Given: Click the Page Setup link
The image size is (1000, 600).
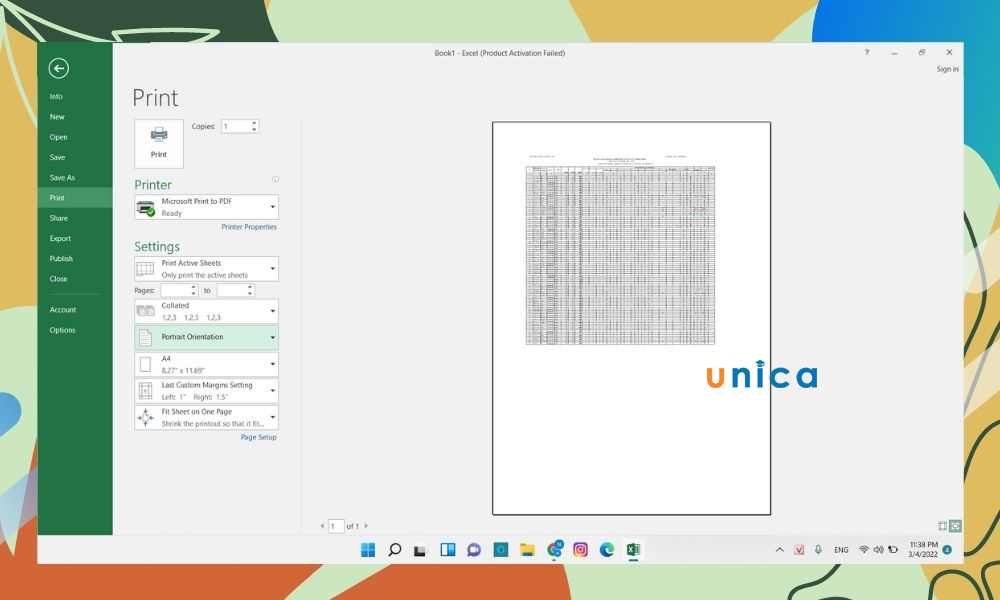Looking at the screenshot, I should (x=258, y=437).
